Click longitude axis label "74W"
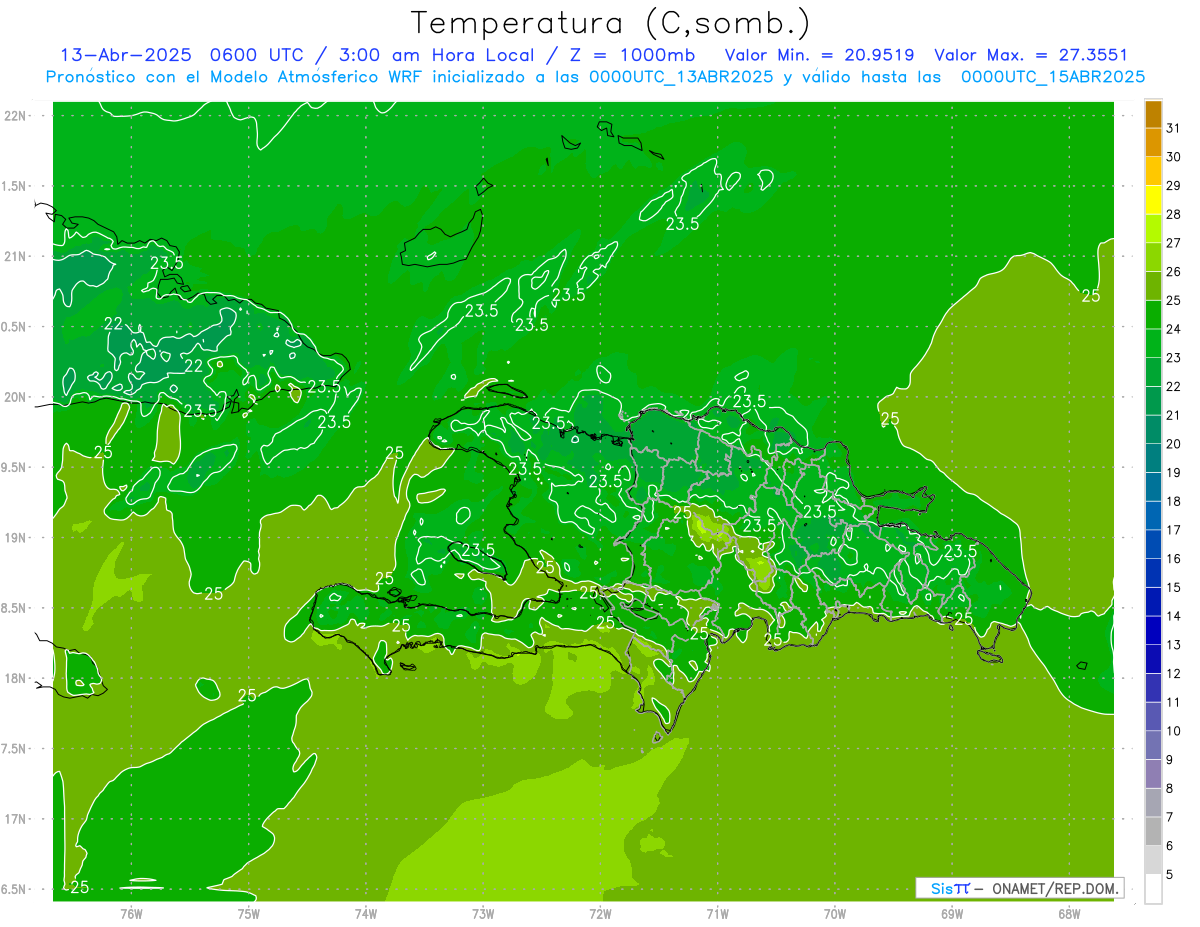 365,914
